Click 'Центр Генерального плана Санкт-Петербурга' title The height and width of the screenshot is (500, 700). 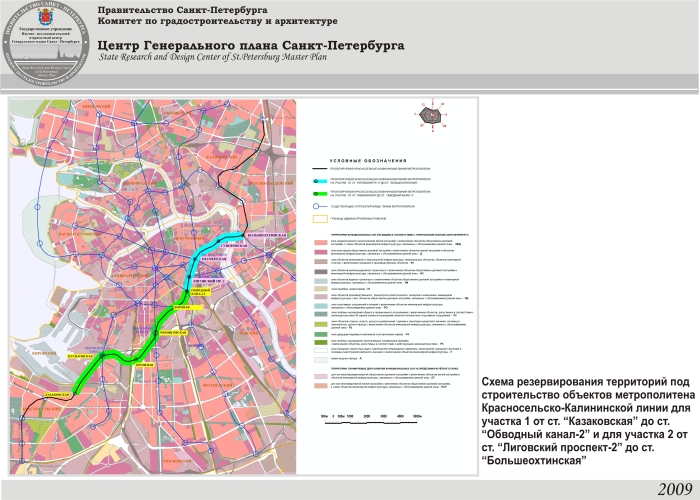click(251, 46)
